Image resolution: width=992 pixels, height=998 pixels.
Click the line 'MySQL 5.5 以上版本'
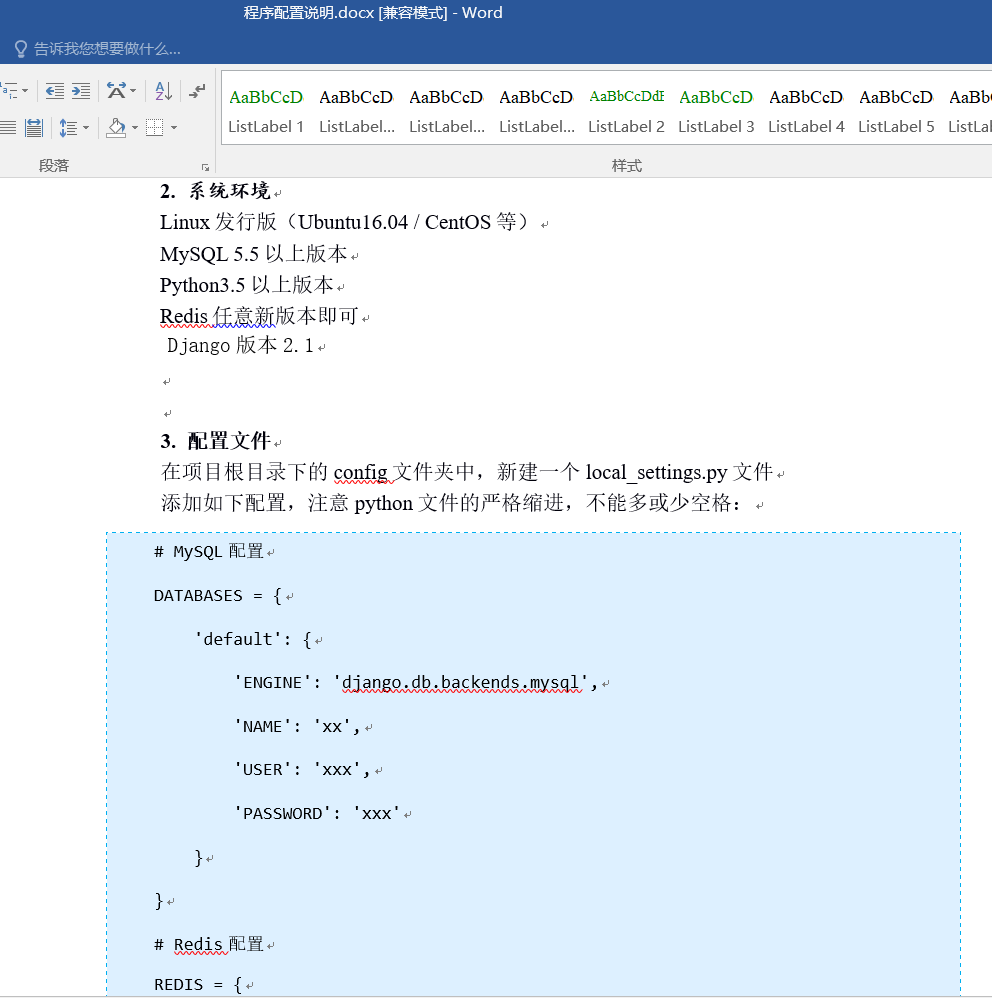tap(253, 254)
